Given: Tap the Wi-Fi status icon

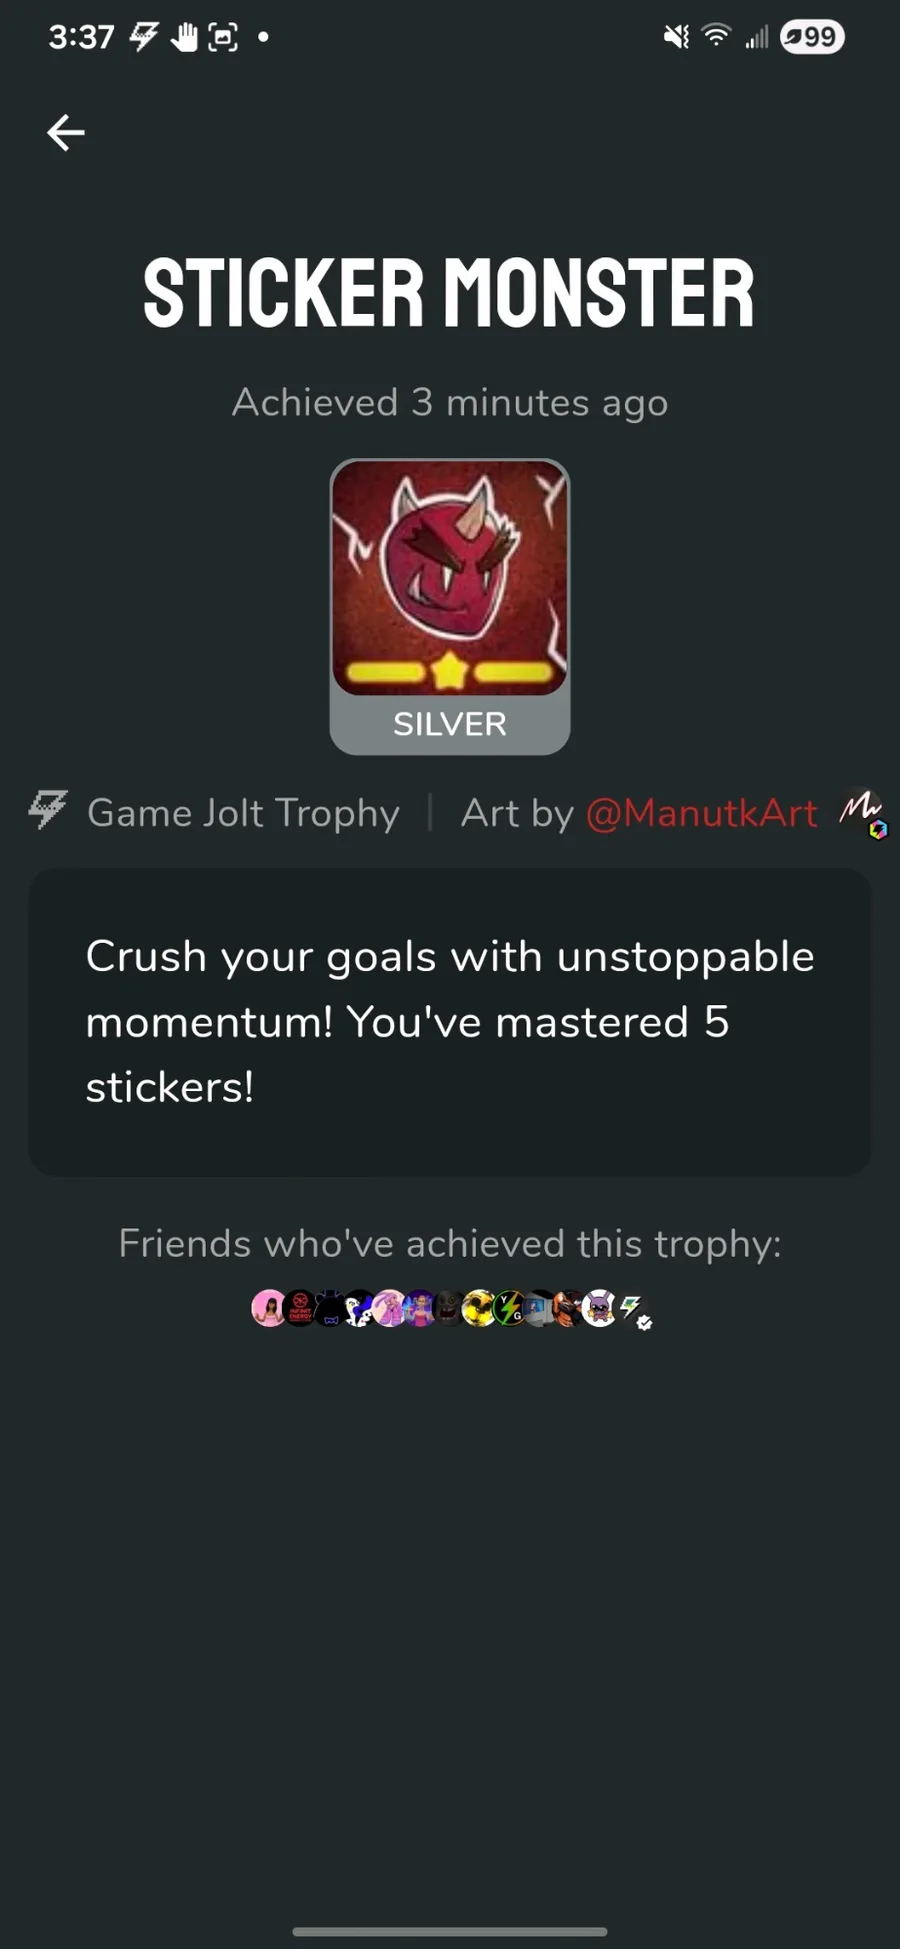Looking at the screenshot, I should click(x=716, y=36).
